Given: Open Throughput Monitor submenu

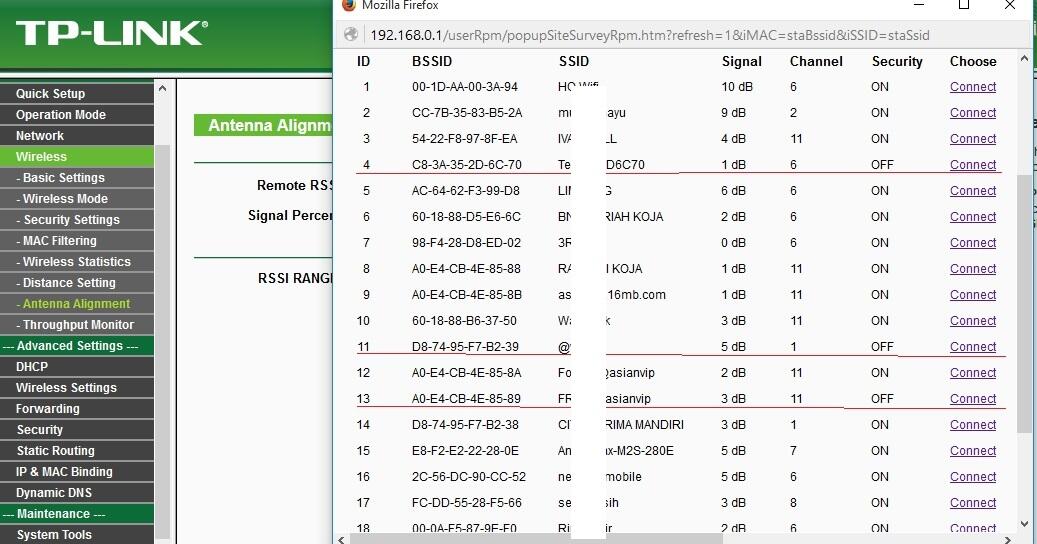Looking at the screenshot, I should [x=77, y=325].
